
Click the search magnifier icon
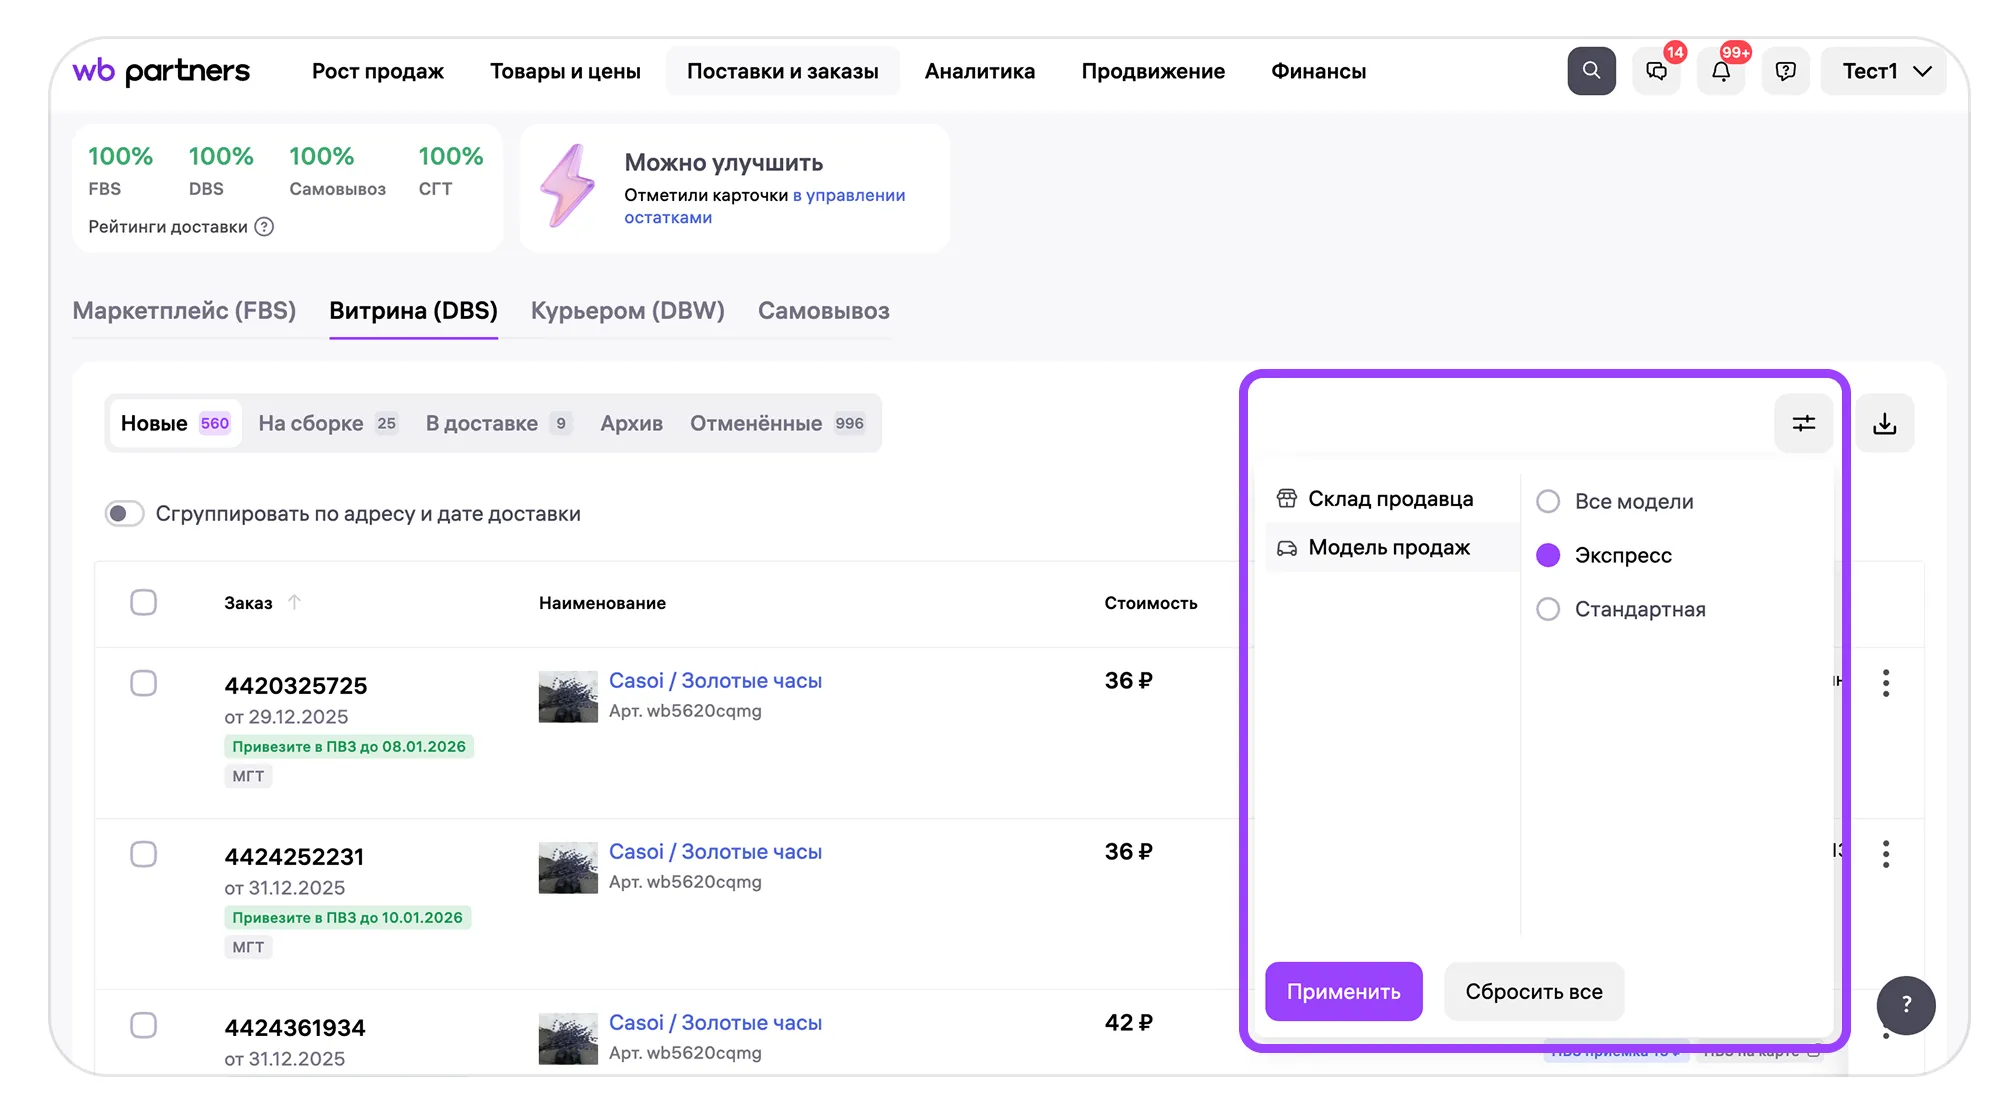click(x=1590, y=71)
